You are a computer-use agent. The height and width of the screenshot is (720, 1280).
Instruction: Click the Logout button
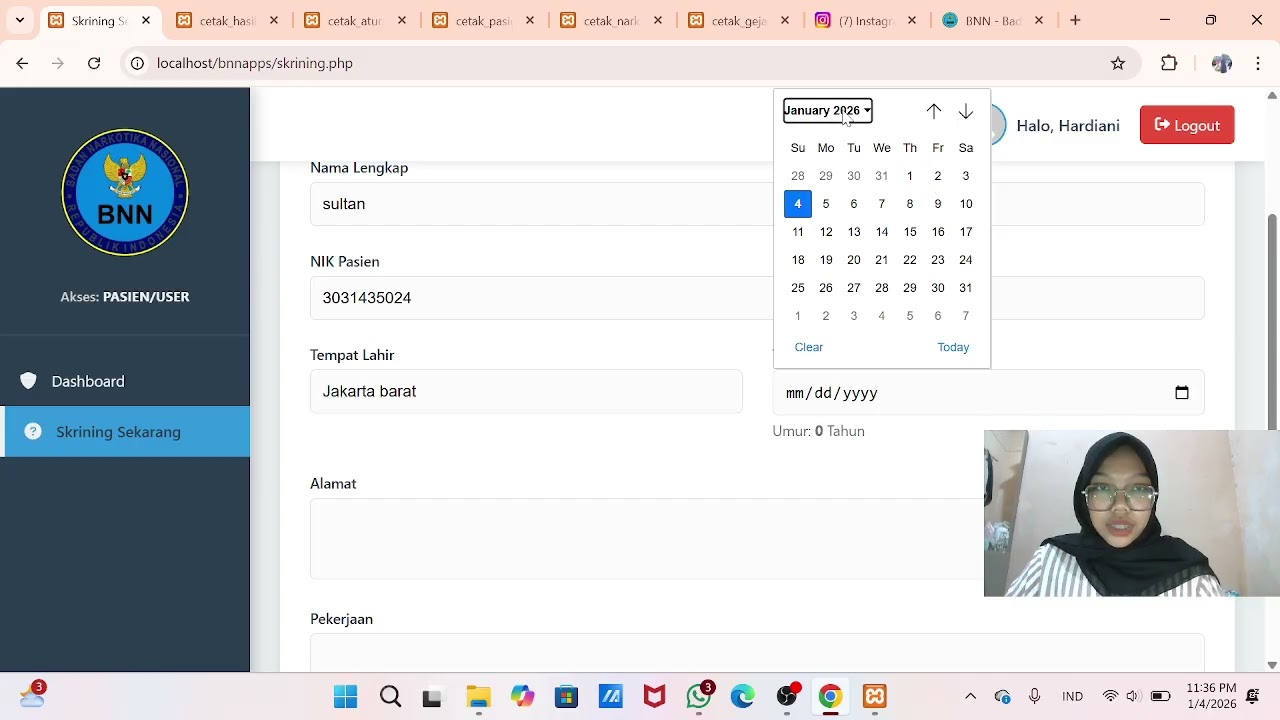(1187, 125)
